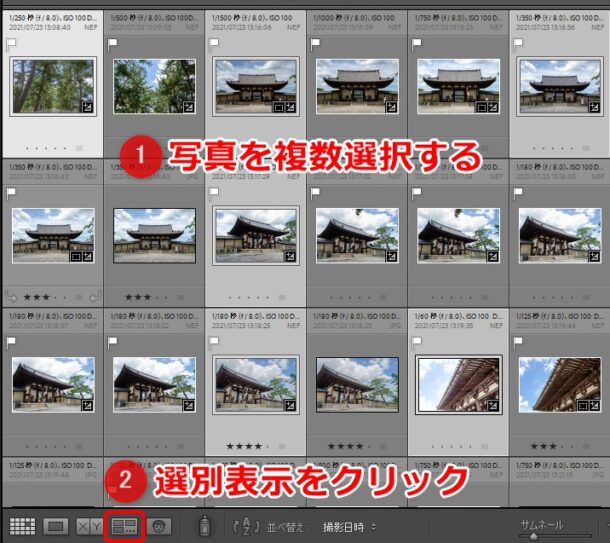Click rotate left arrow on three-star photo
The height and width of the screenshot is (543, 610).
[x=10, y=296]
